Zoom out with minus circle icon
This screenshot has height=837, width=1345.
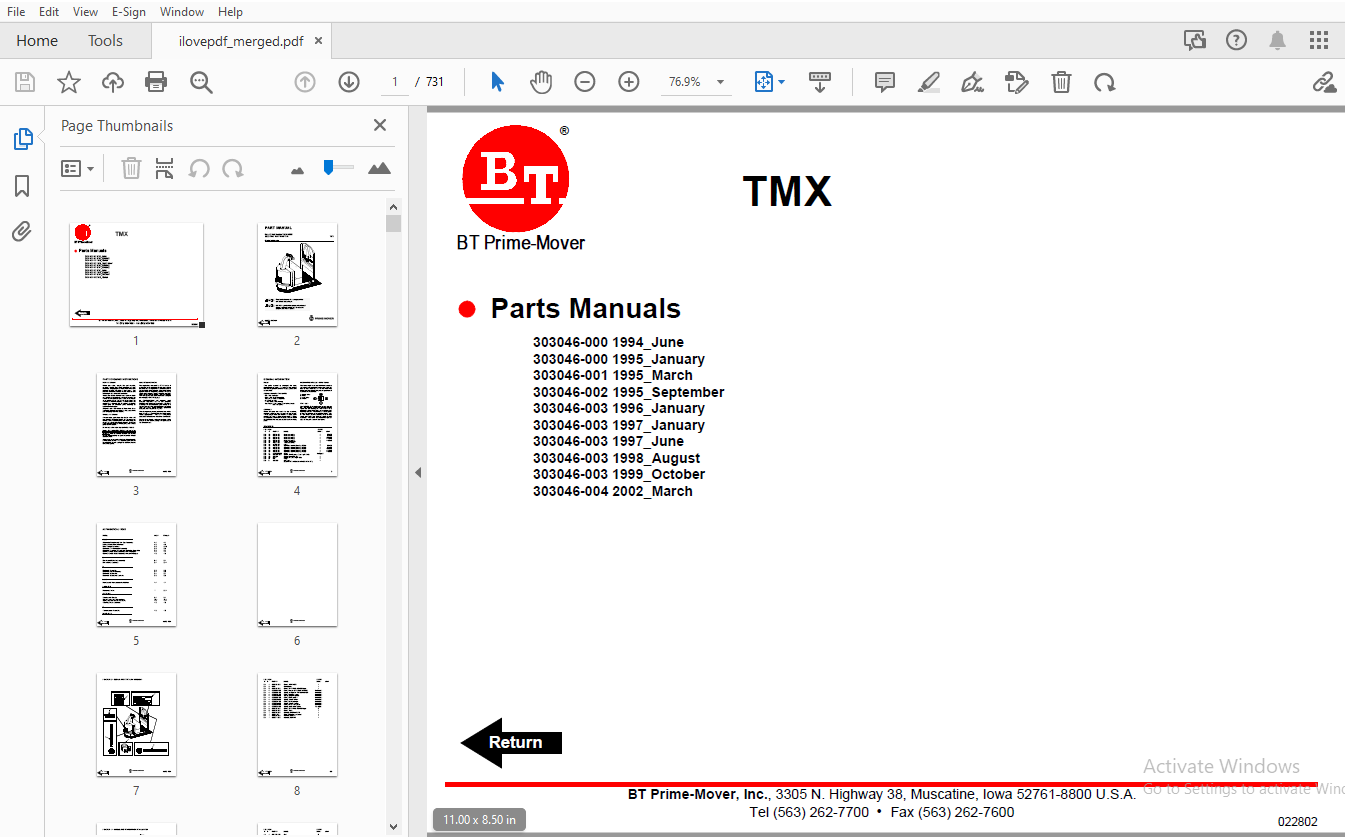[585, 82]
